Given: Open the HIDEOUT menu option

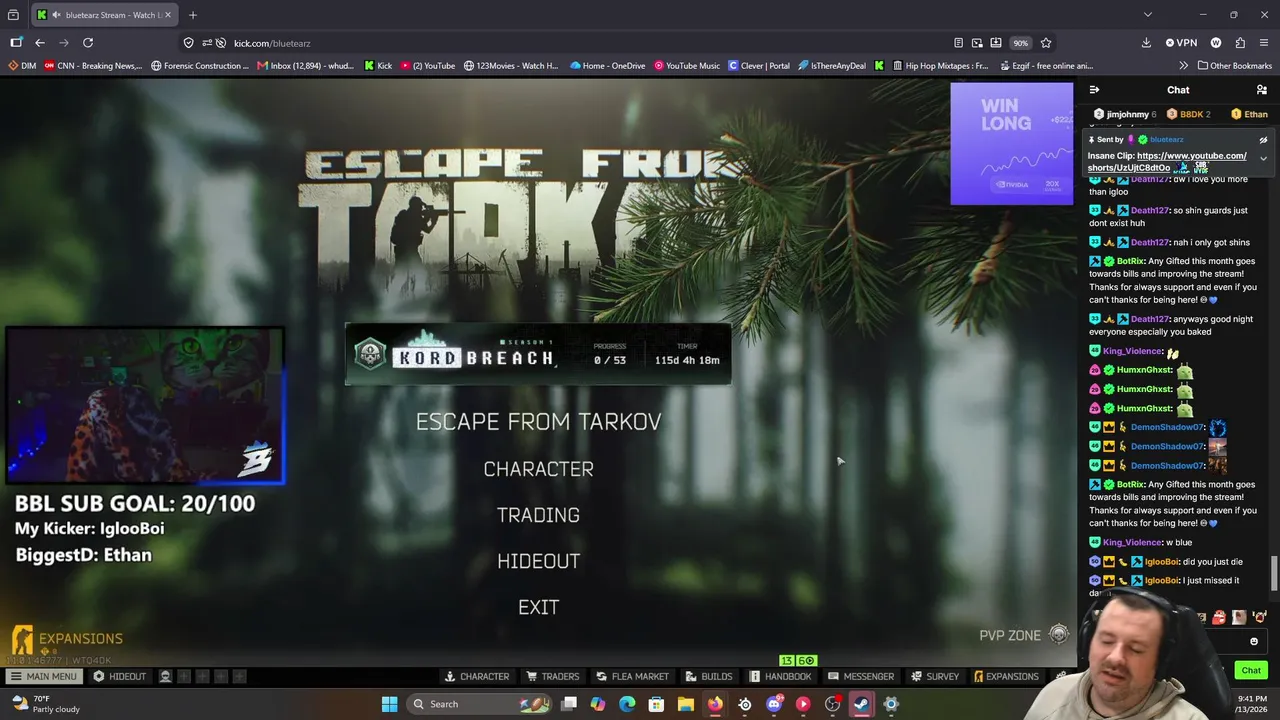Looking at the screenshot, I should coord(538,561).
